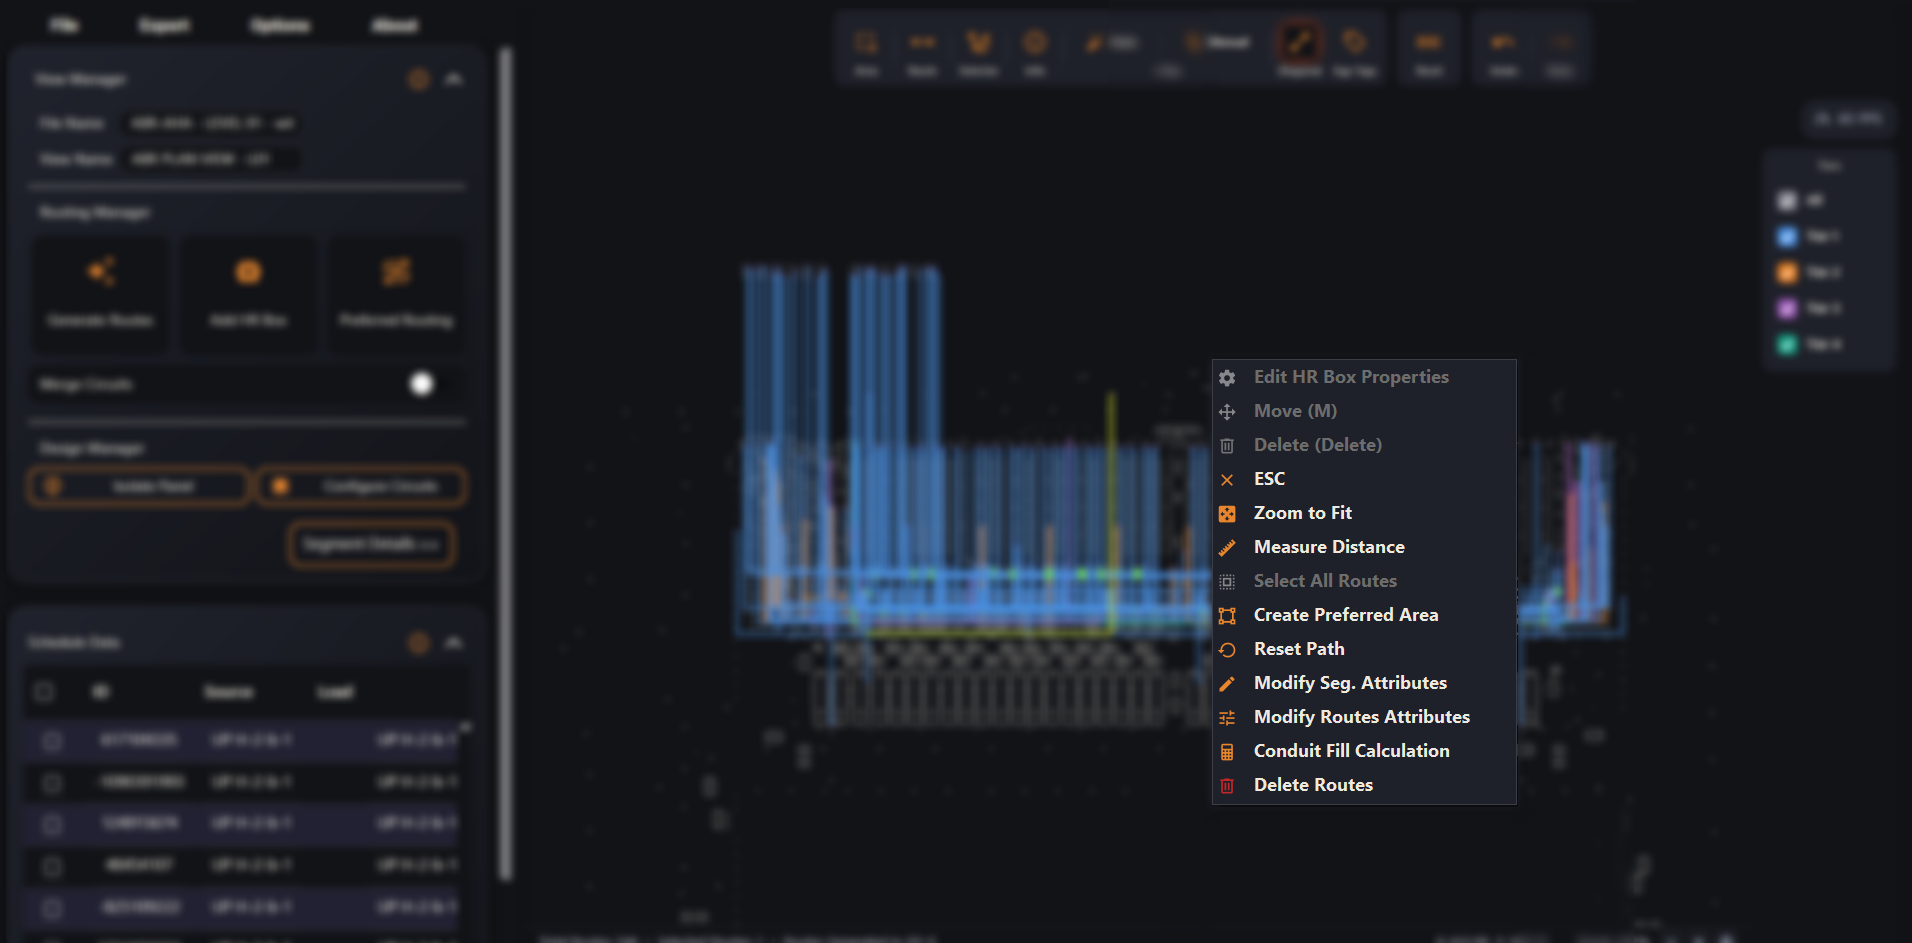Image resolution: width=1912 pixels, height=943 pixels.
Task: Select Move (M) from the context menu
Action: [x=1364, y=411]
